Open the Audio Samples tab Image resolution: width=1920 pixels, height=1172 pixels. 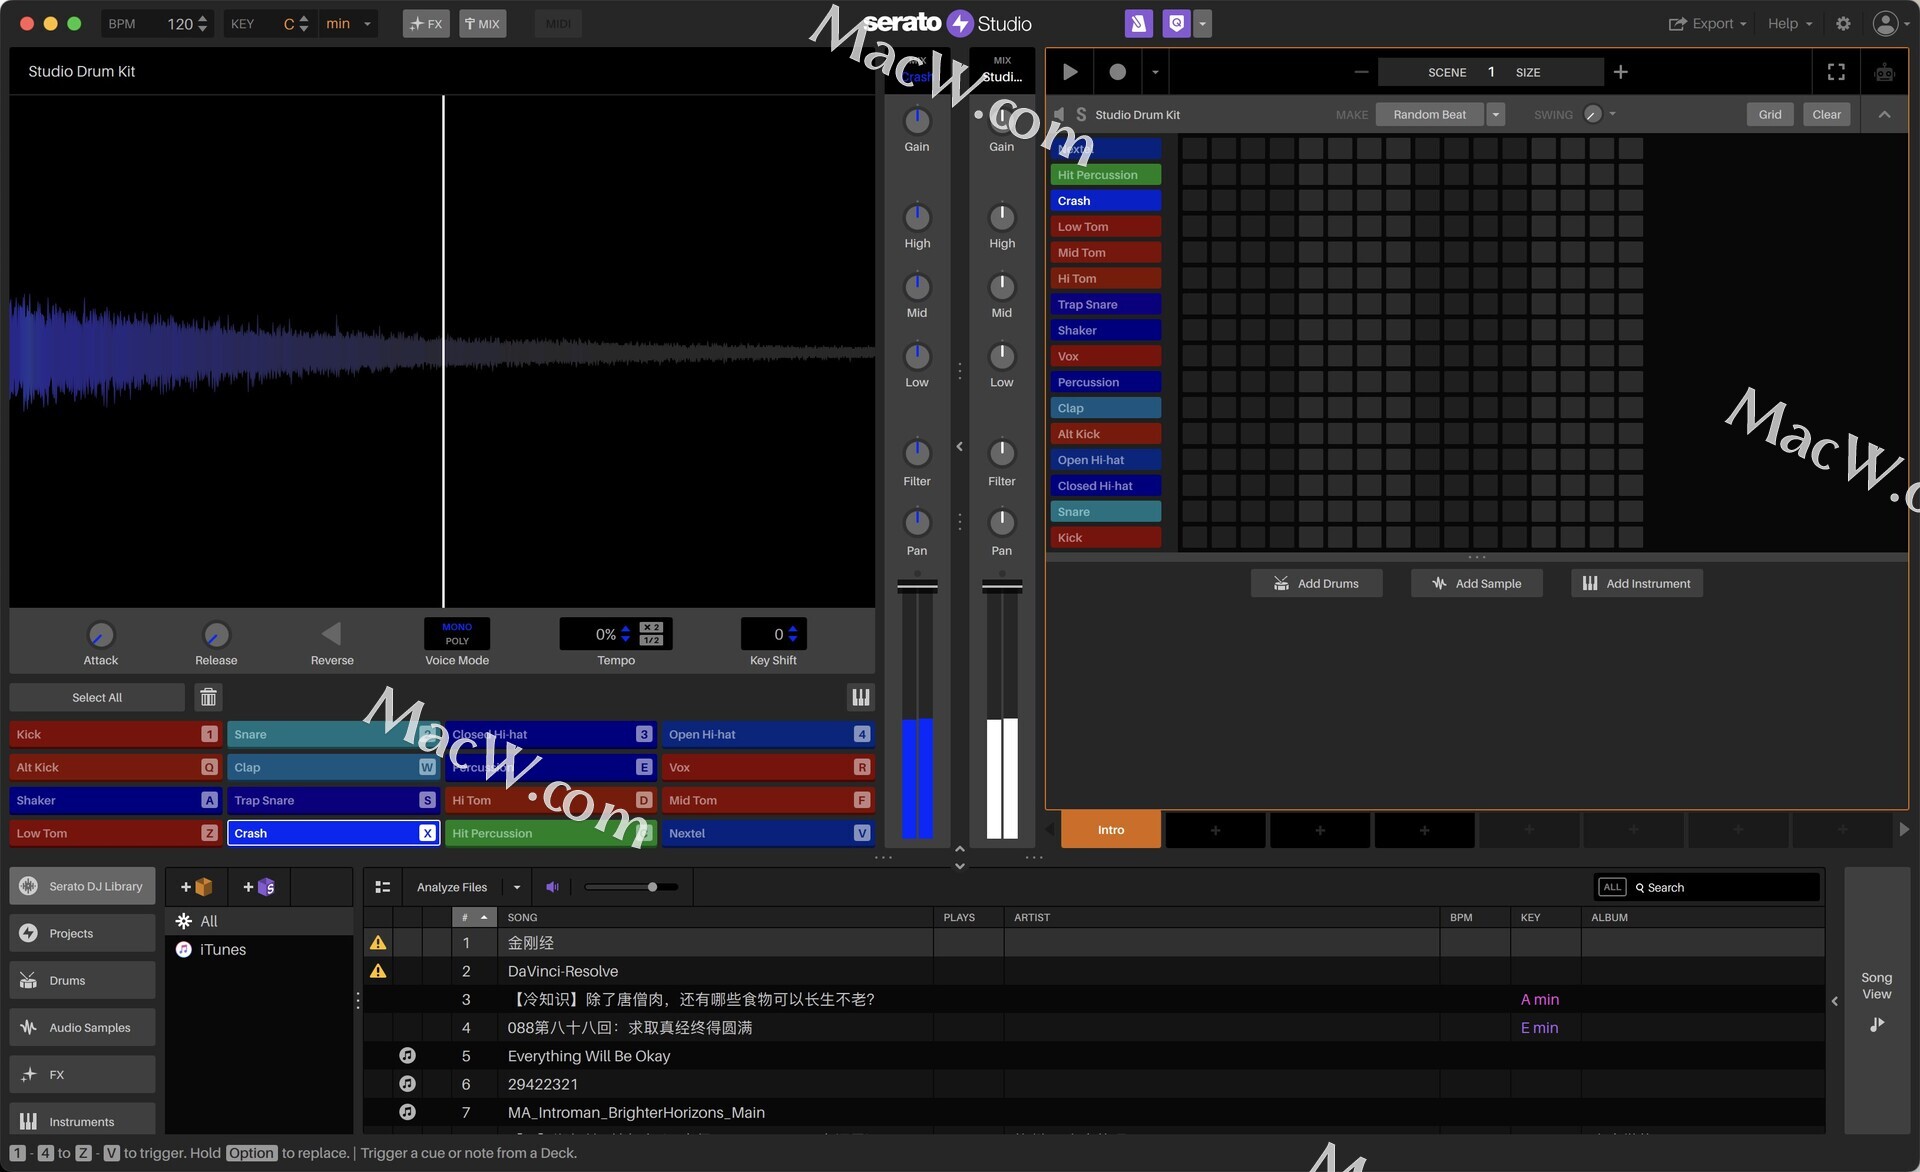click(82, 1028)
